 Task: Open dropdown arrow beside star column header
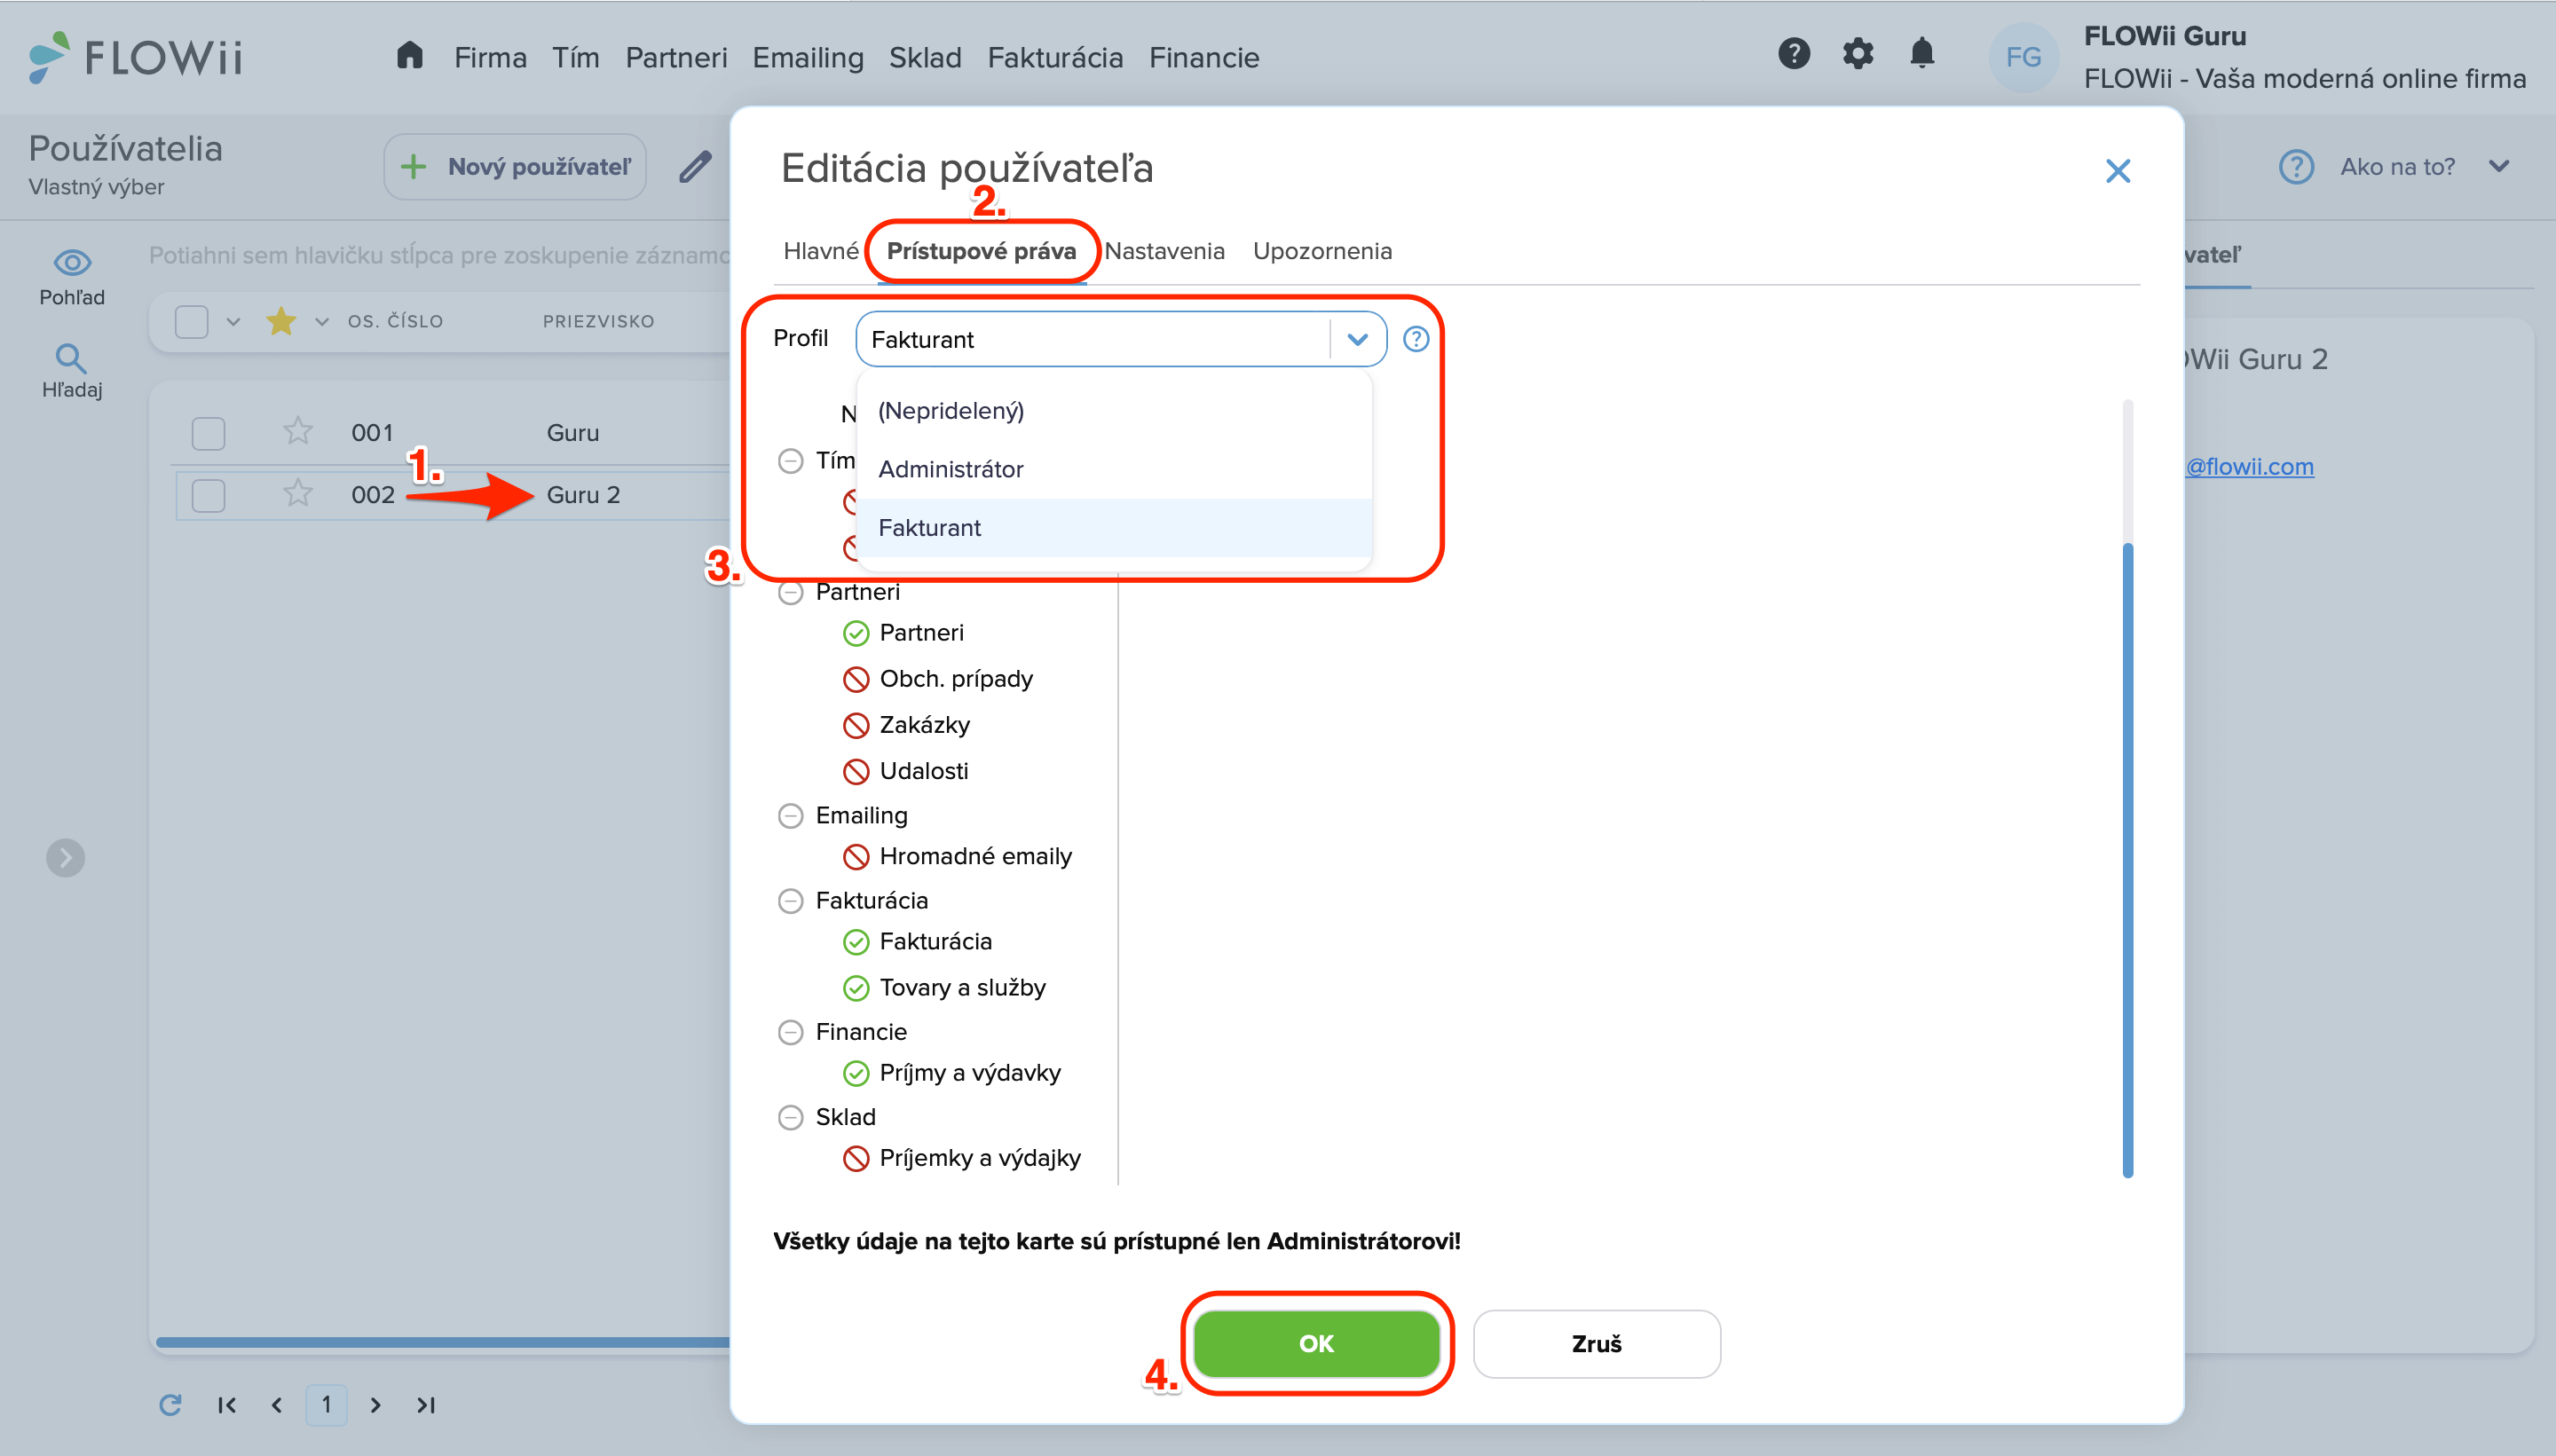pyautogui.click(x=322, y=322)
